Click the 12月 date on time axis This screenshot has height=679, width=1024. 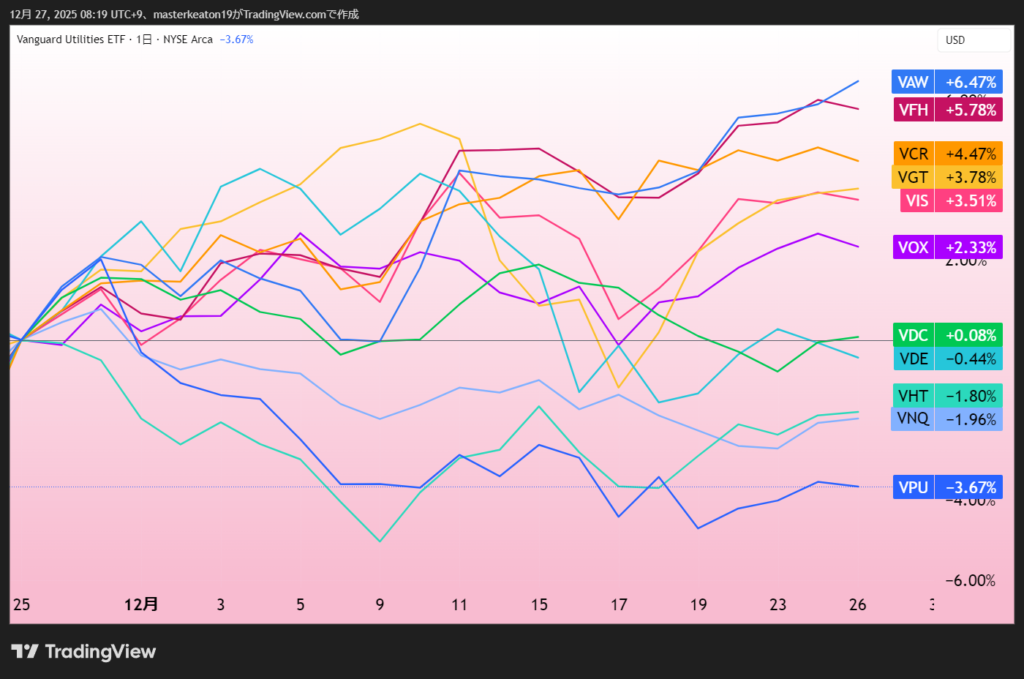point(141,604)
